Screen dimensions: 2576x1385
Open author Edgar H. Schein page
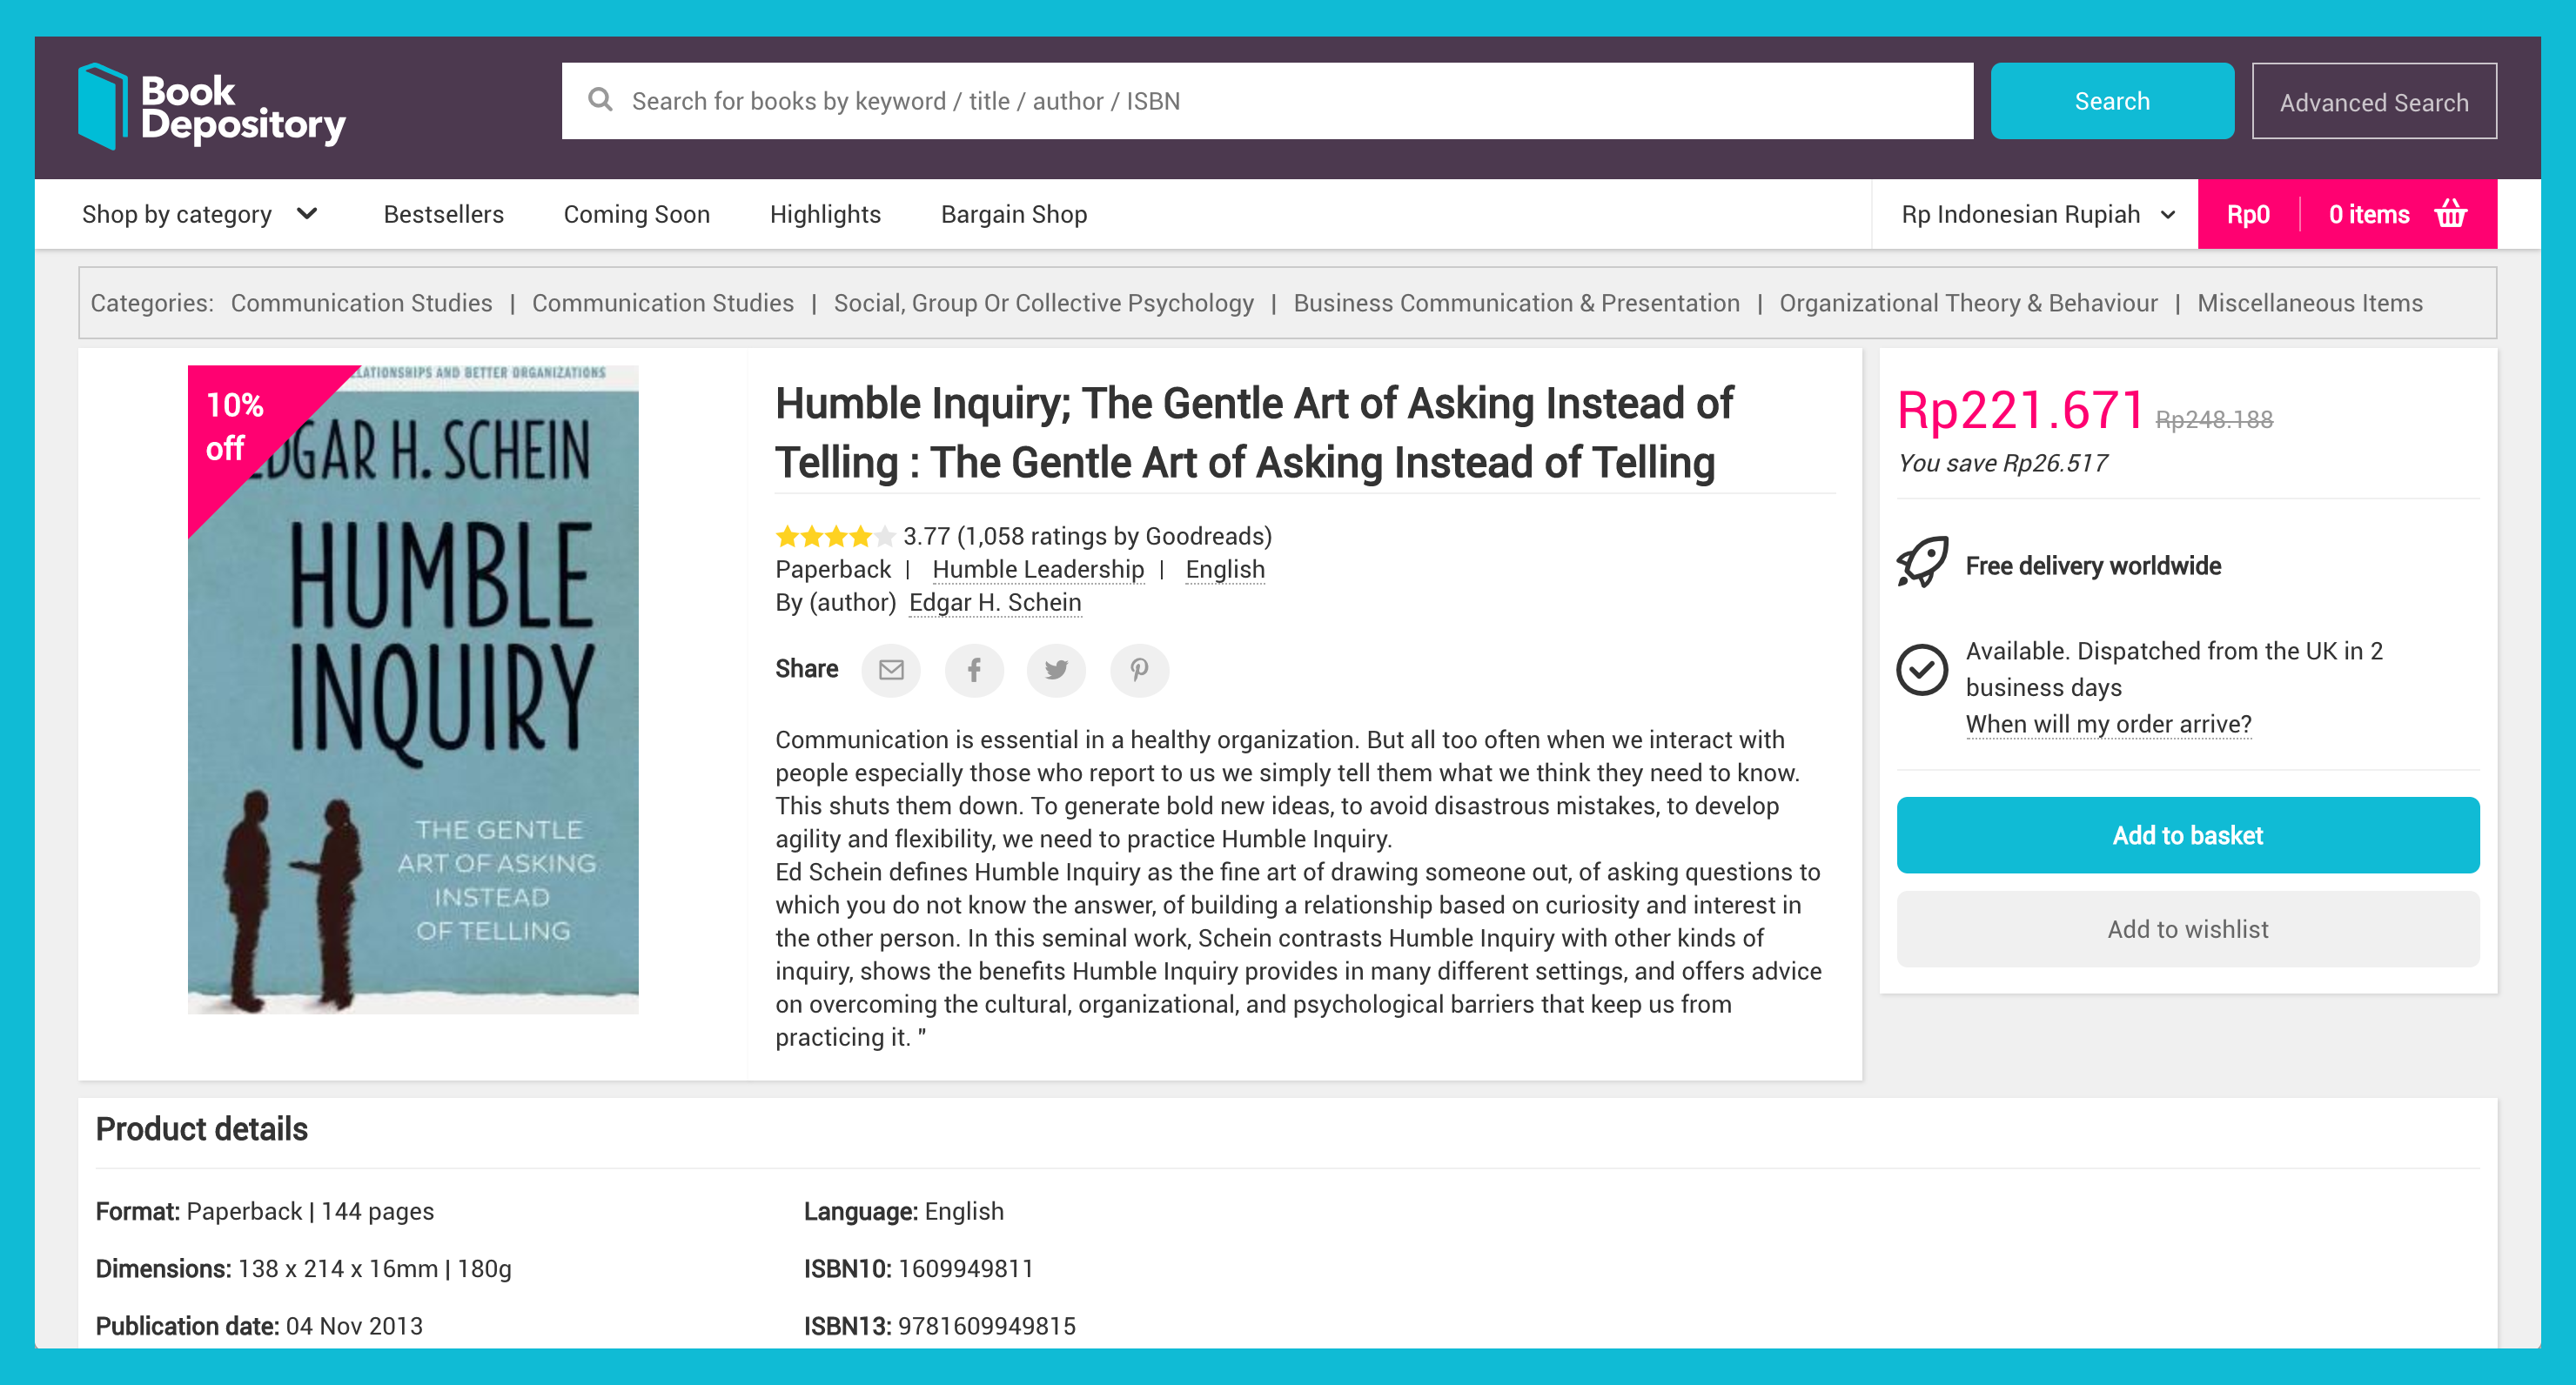pos(995,602)
